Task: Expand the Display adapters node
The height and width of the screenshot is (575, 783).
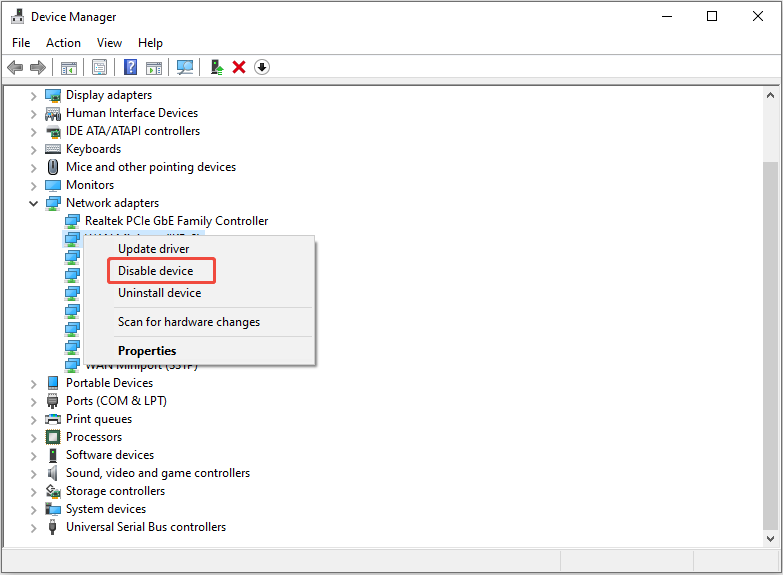Action: click(33, 96)
